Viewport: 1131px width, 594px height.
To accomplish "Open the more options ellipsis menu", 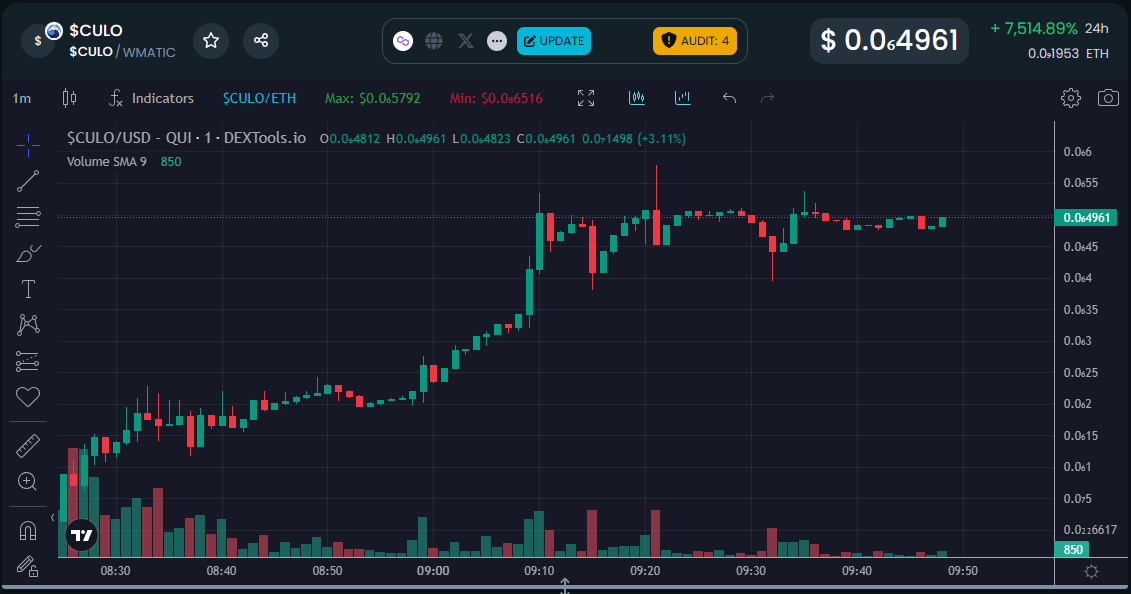I will pyautogui.click(x=497, y=40).
